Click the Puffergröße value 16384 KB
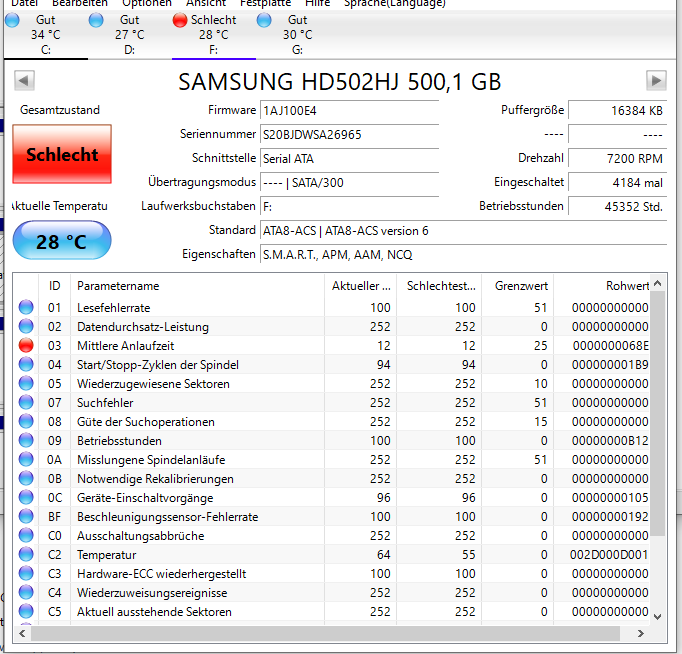This screenshot has width=682, height=654. [x=618, y=110]
